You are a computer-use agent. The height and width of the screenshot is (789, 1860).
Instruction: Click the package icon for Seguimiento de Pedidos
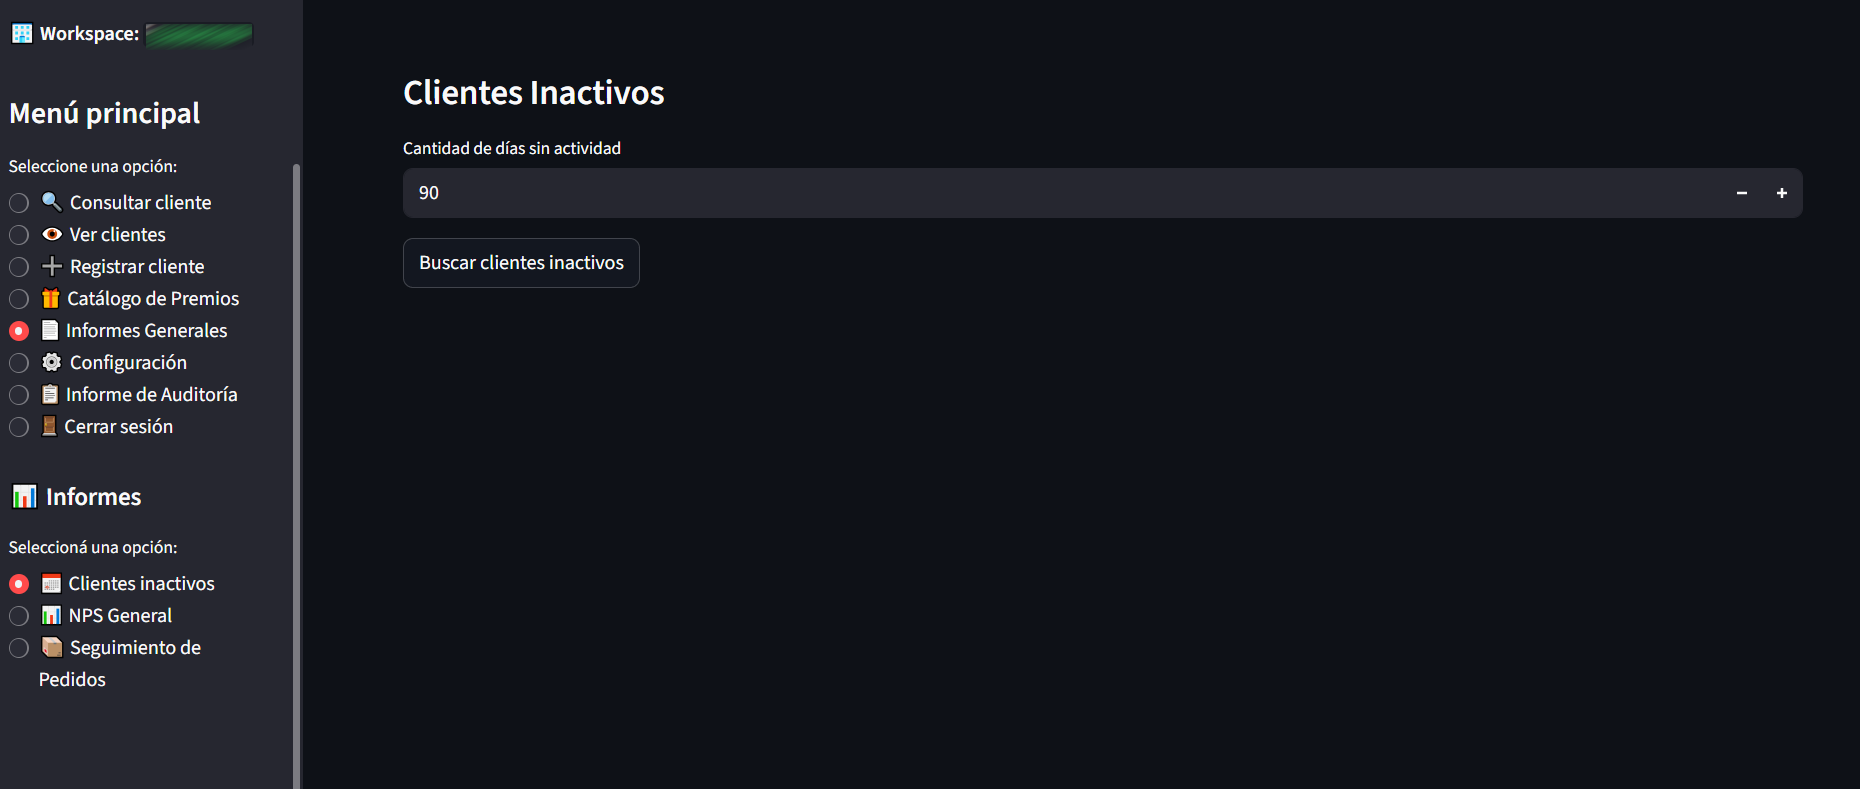[52, 647]
